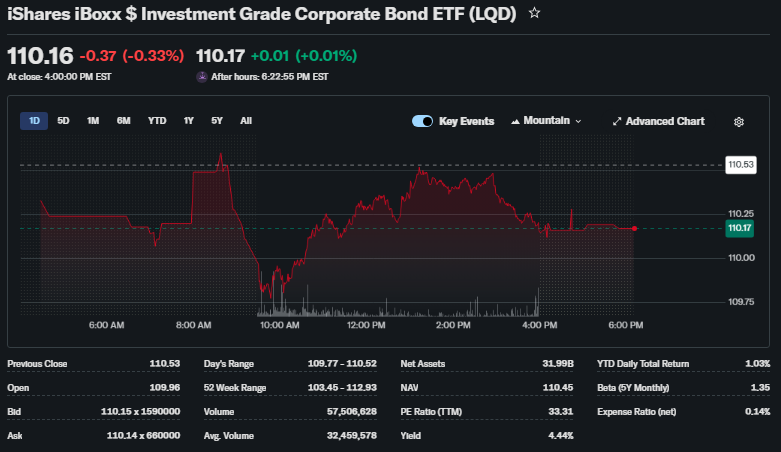Click the red endpoint dot on chart line
This screenshot has width=781, height=452.
(x=634, y=229)
